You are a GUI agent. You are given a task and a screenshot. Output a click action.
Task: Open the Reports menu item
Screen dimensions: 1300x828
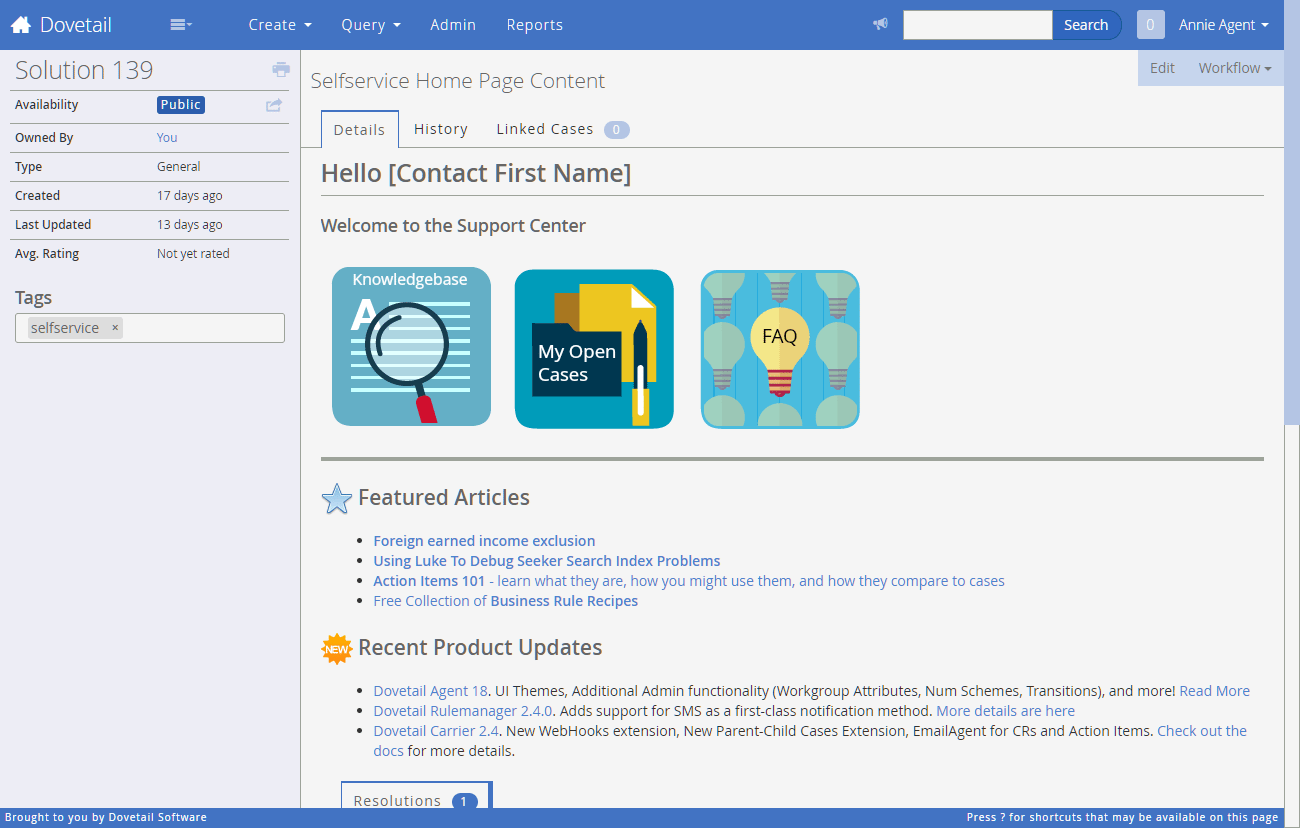(535, 25)
